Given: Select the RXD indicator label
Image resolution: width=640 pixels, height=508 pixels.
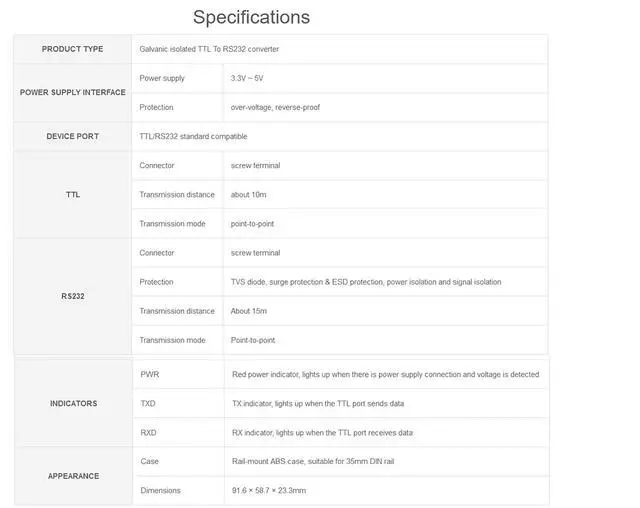Looking at the screenshot, I should (148, 433).
